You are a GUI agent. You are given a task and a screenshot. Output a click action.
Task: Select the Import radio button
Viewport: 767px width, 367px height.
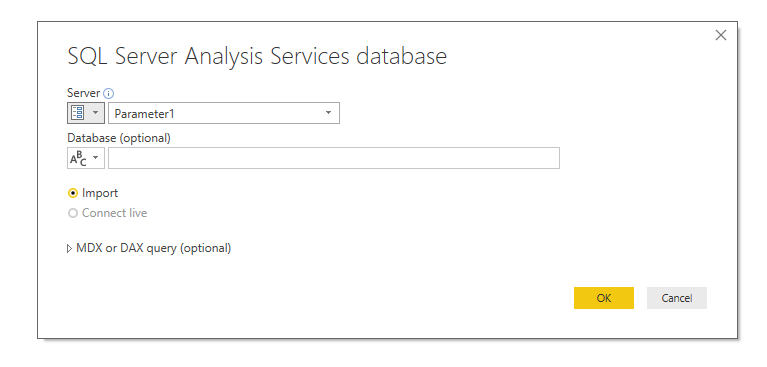coord(73,193)
